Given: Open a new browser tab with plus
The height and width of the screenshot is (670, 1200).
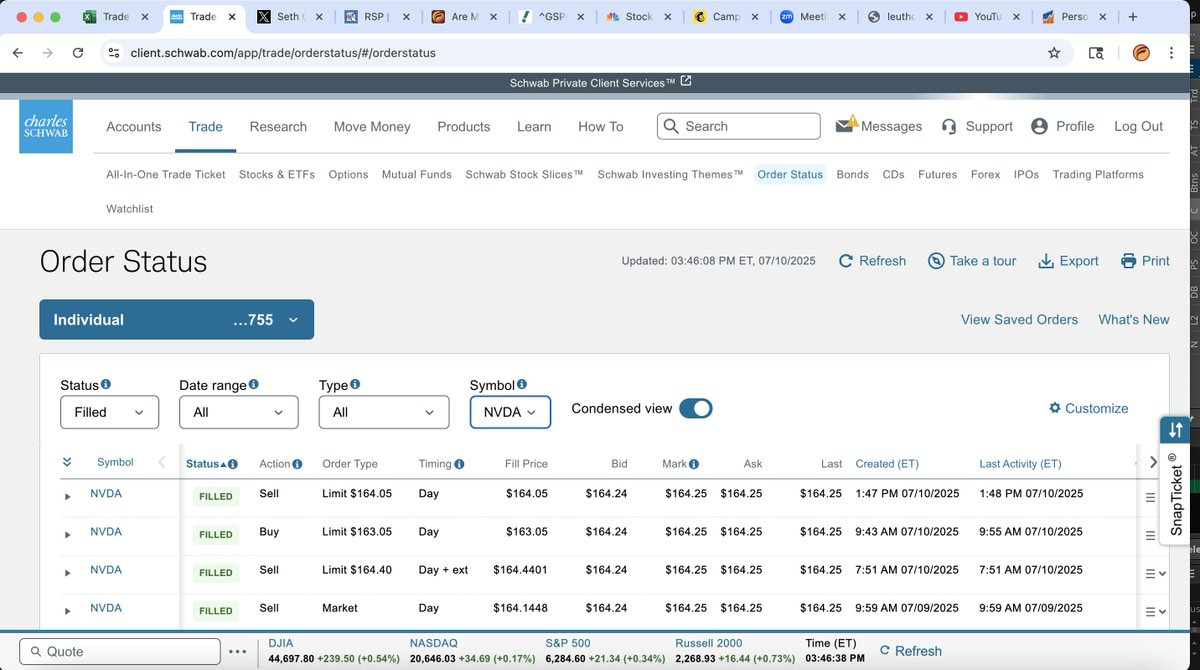Looking at the screenshot, I should click(x=1132, y=17).
